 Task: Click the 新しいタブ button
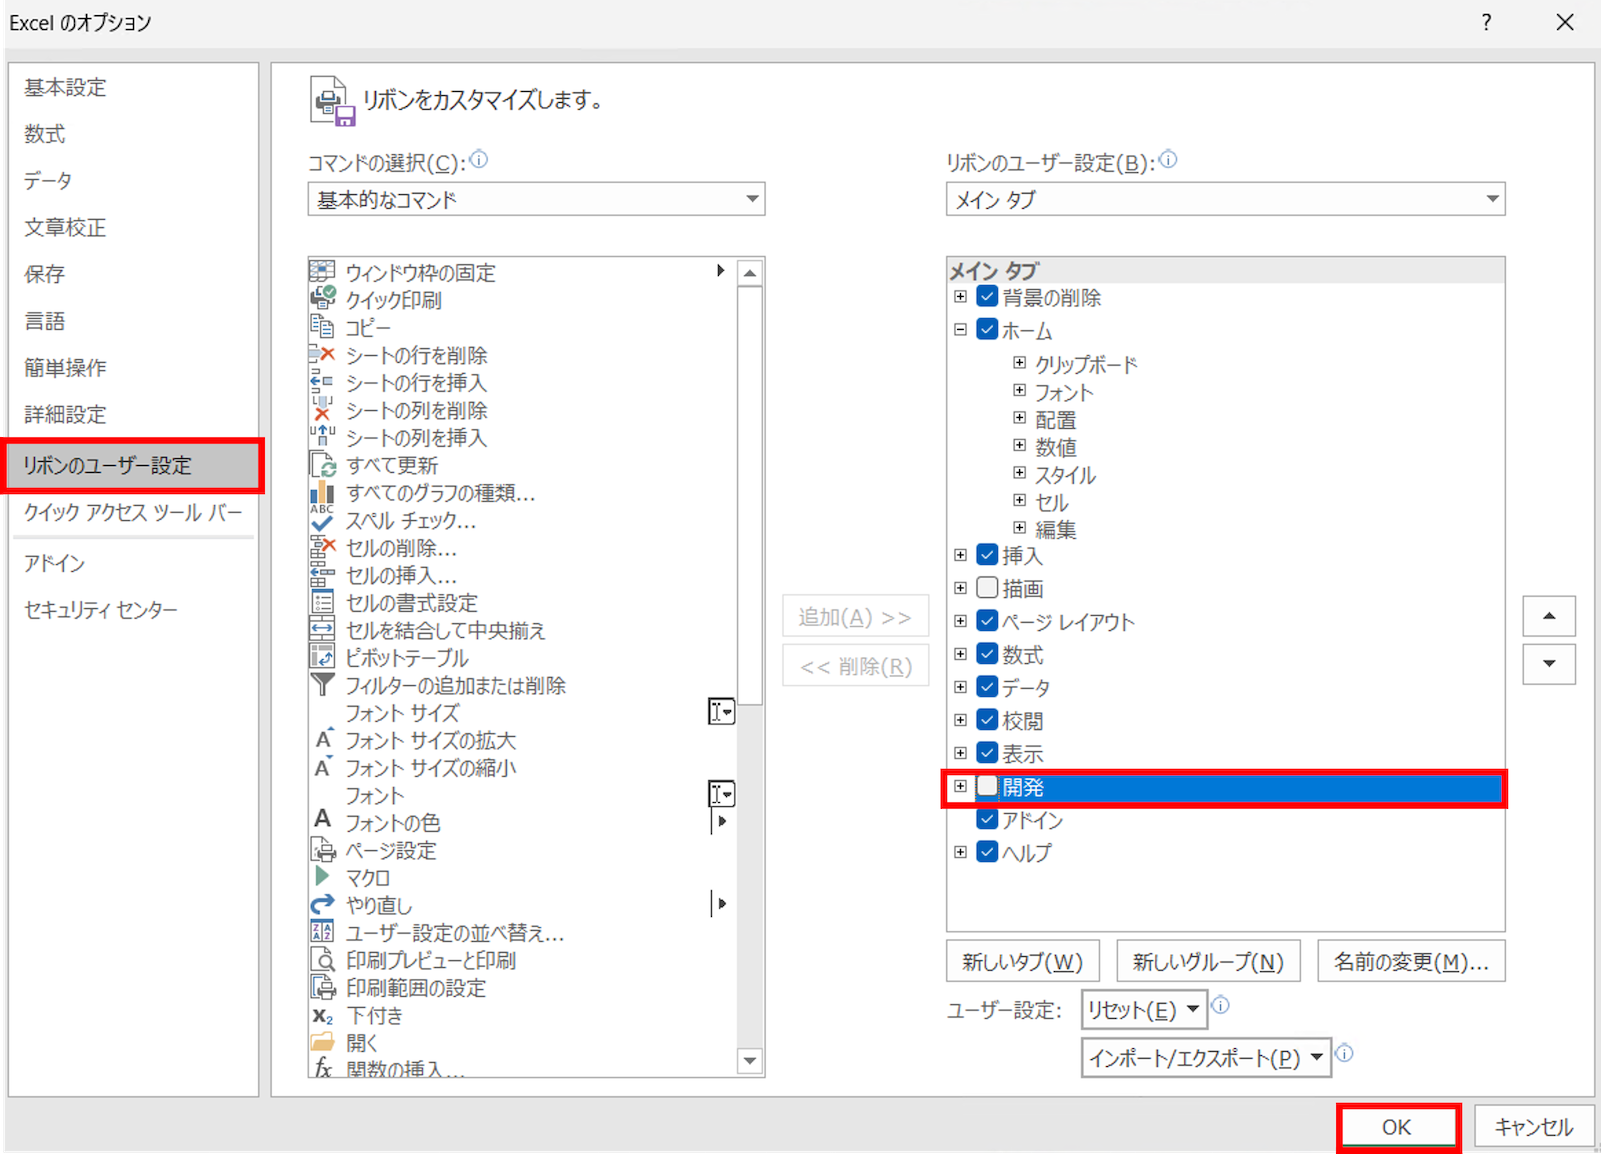[x=1022, y=962]
